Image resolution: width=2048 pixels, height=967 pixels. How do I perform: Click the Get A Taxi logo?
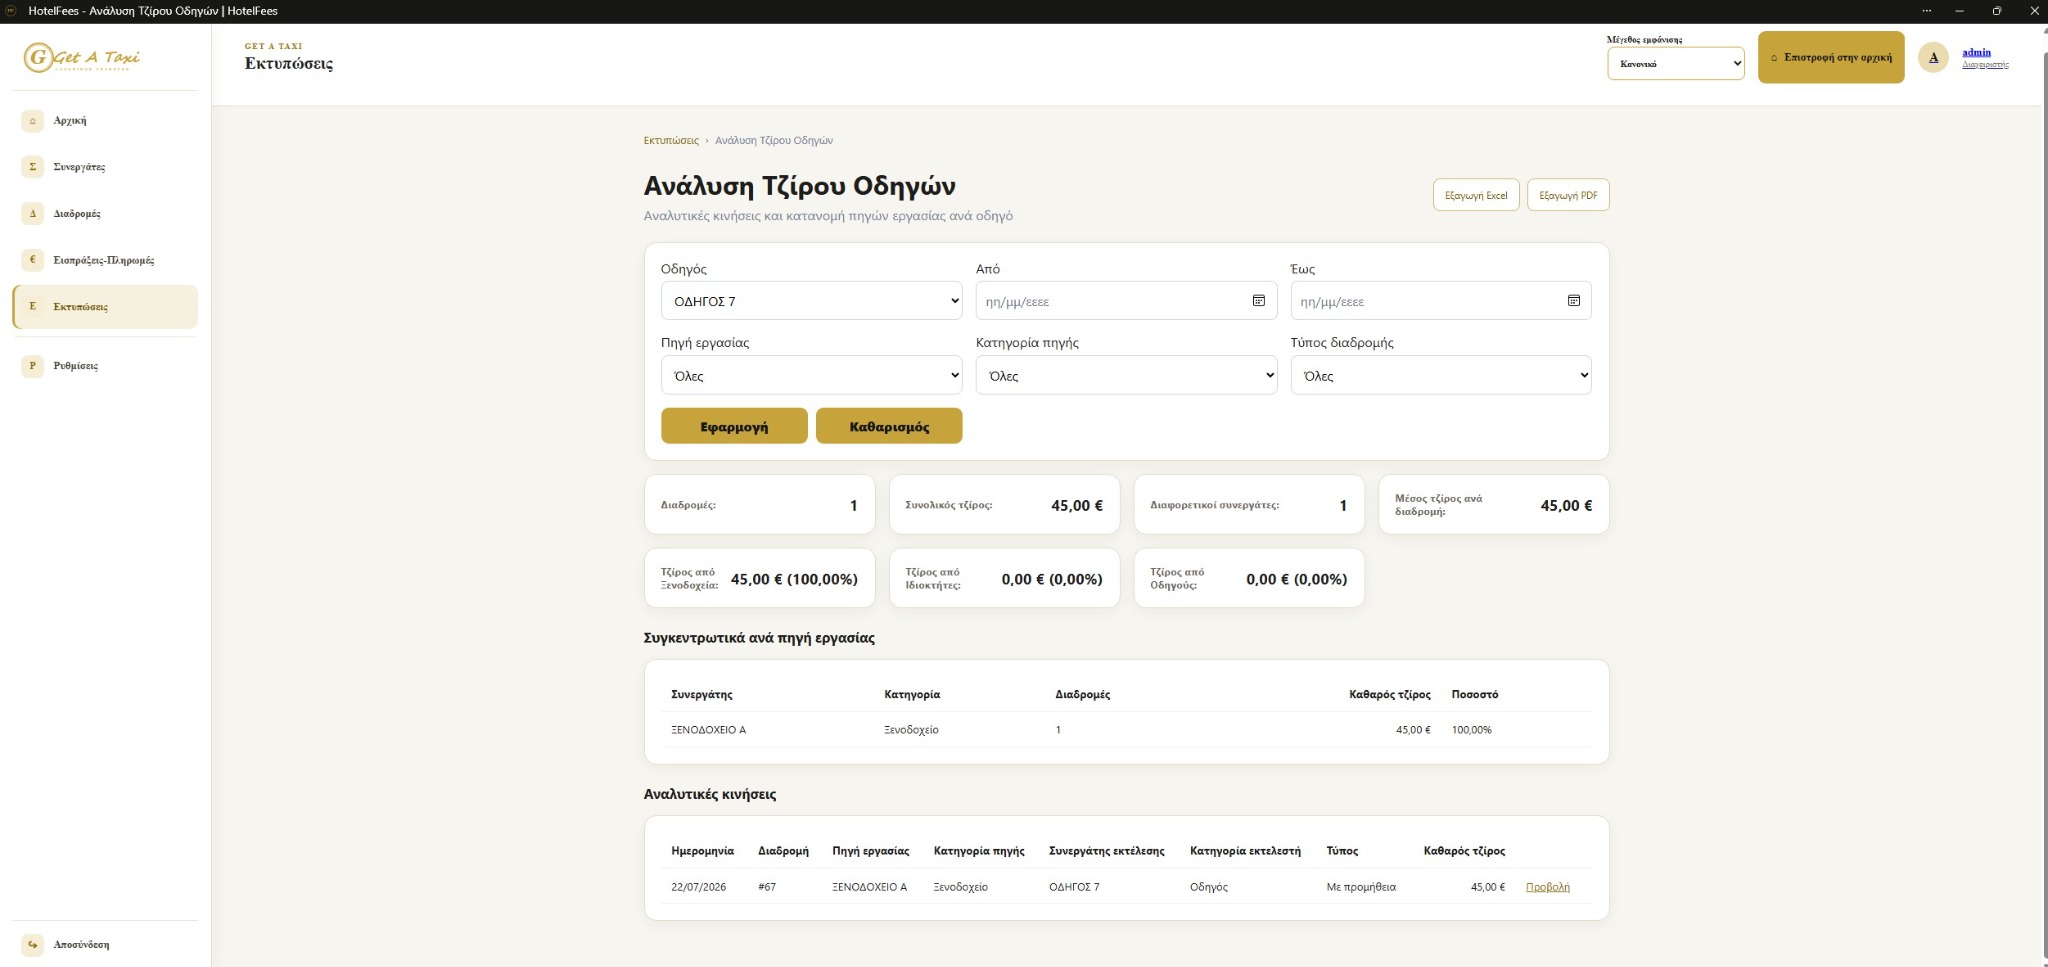[82, 57]
